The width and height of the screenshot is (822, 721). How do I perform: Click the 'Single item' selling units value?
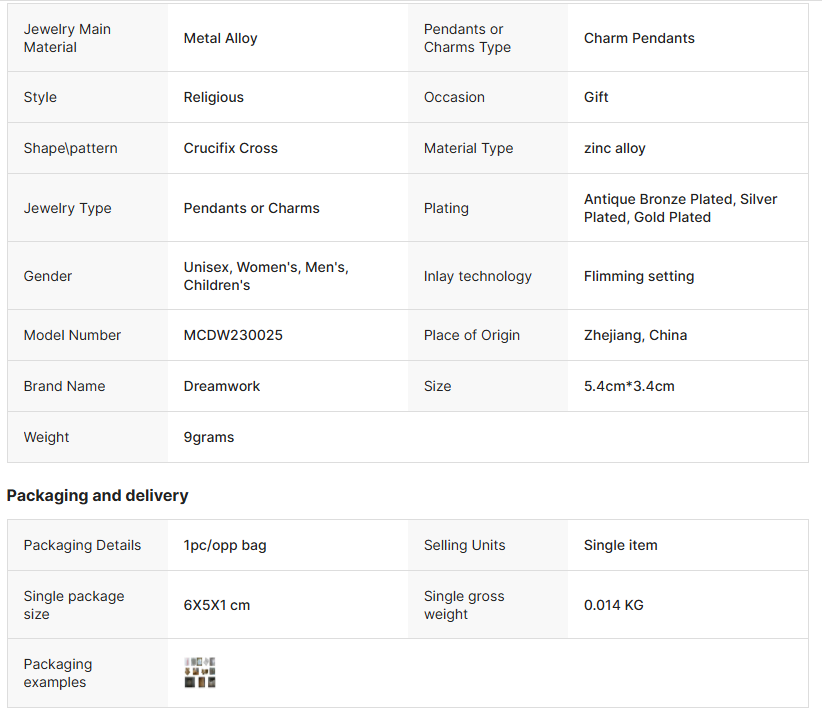tap(620, 545)
